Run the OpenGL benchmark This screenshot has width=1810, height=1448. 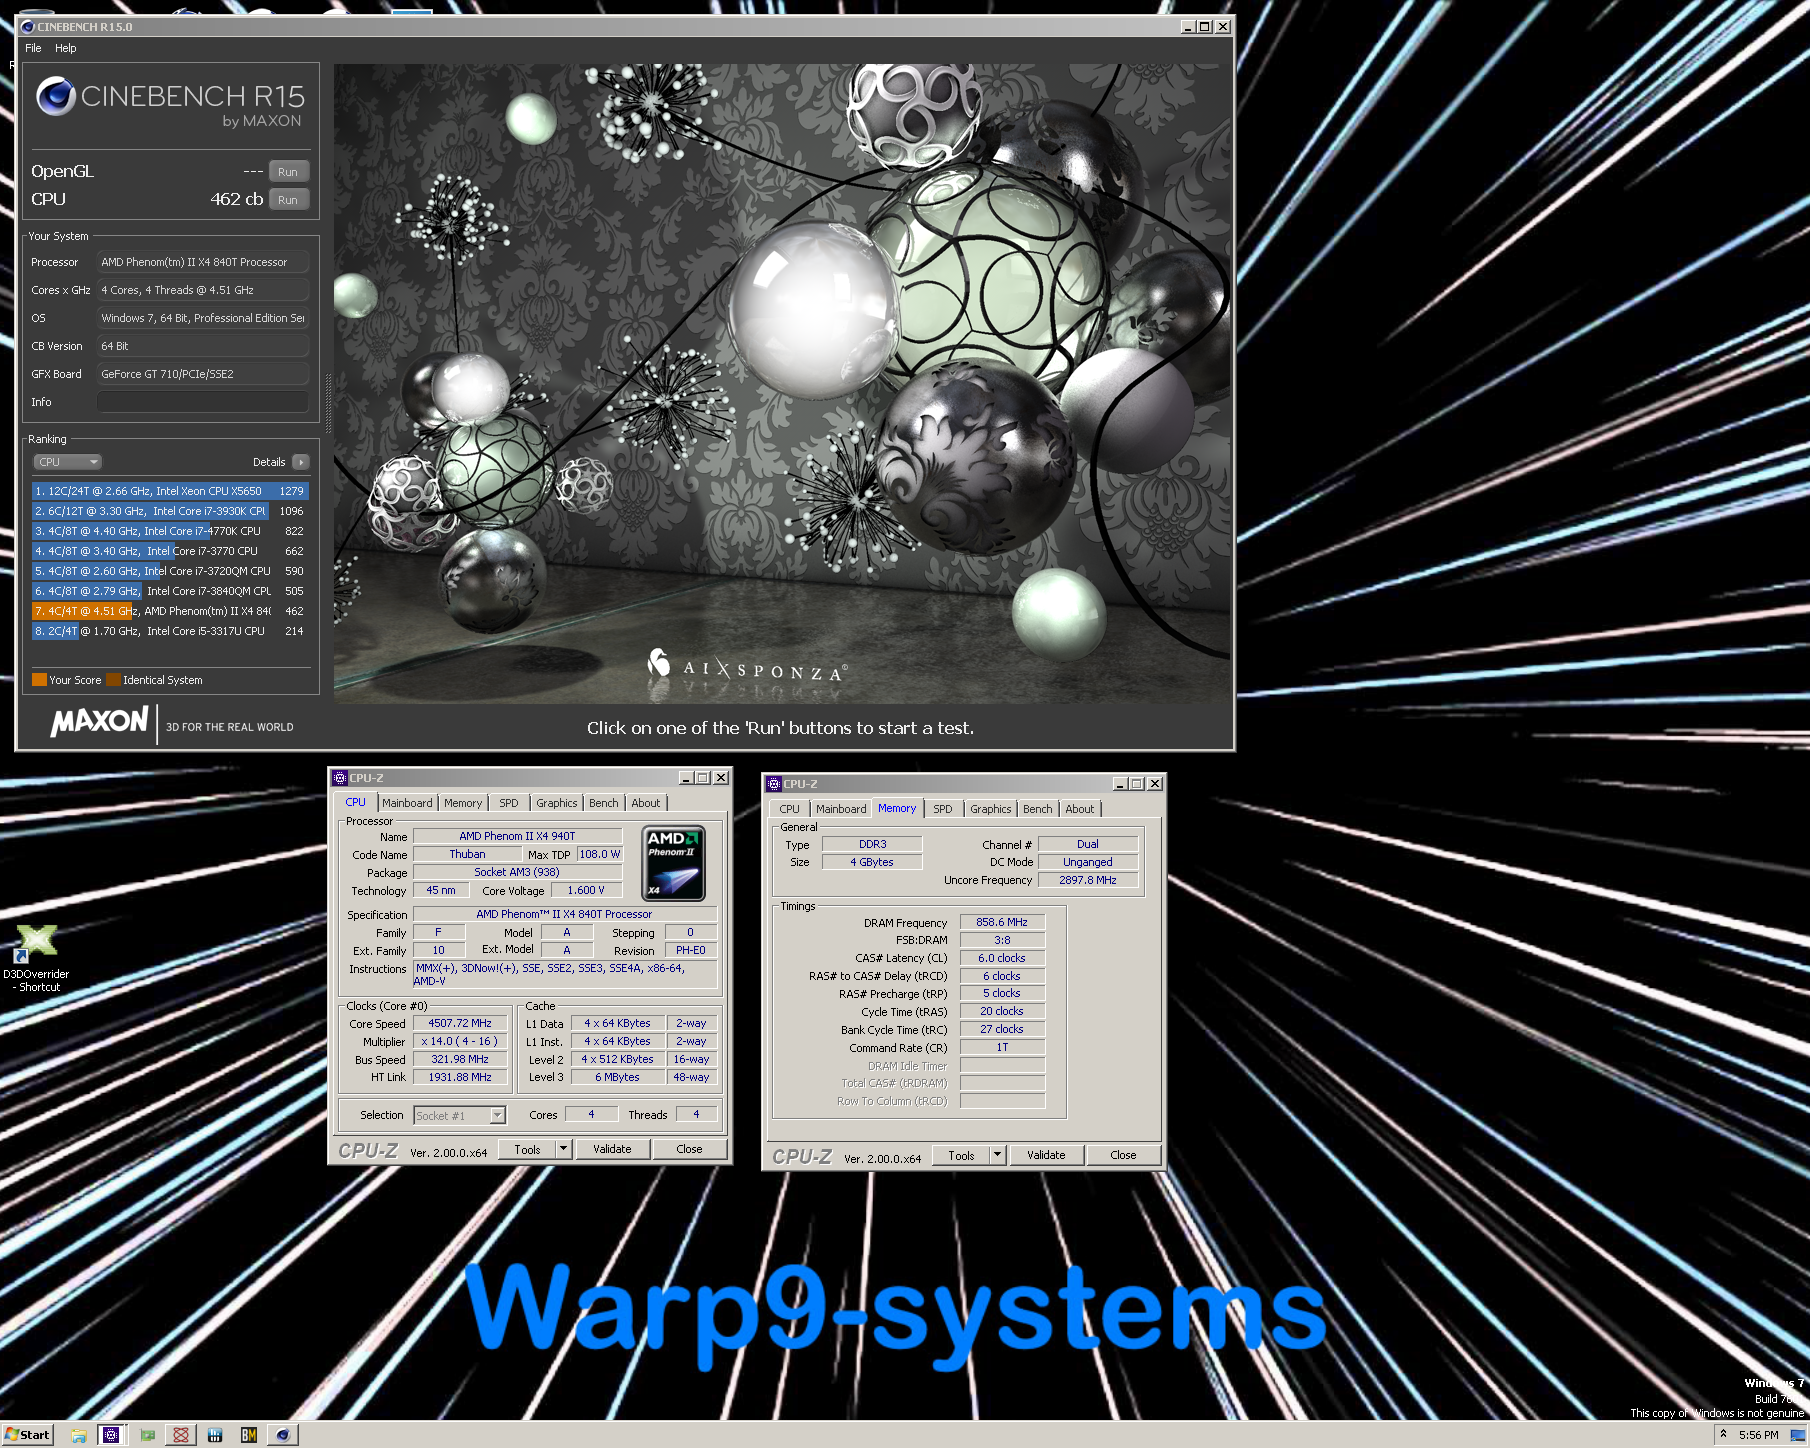click(288, 171)
